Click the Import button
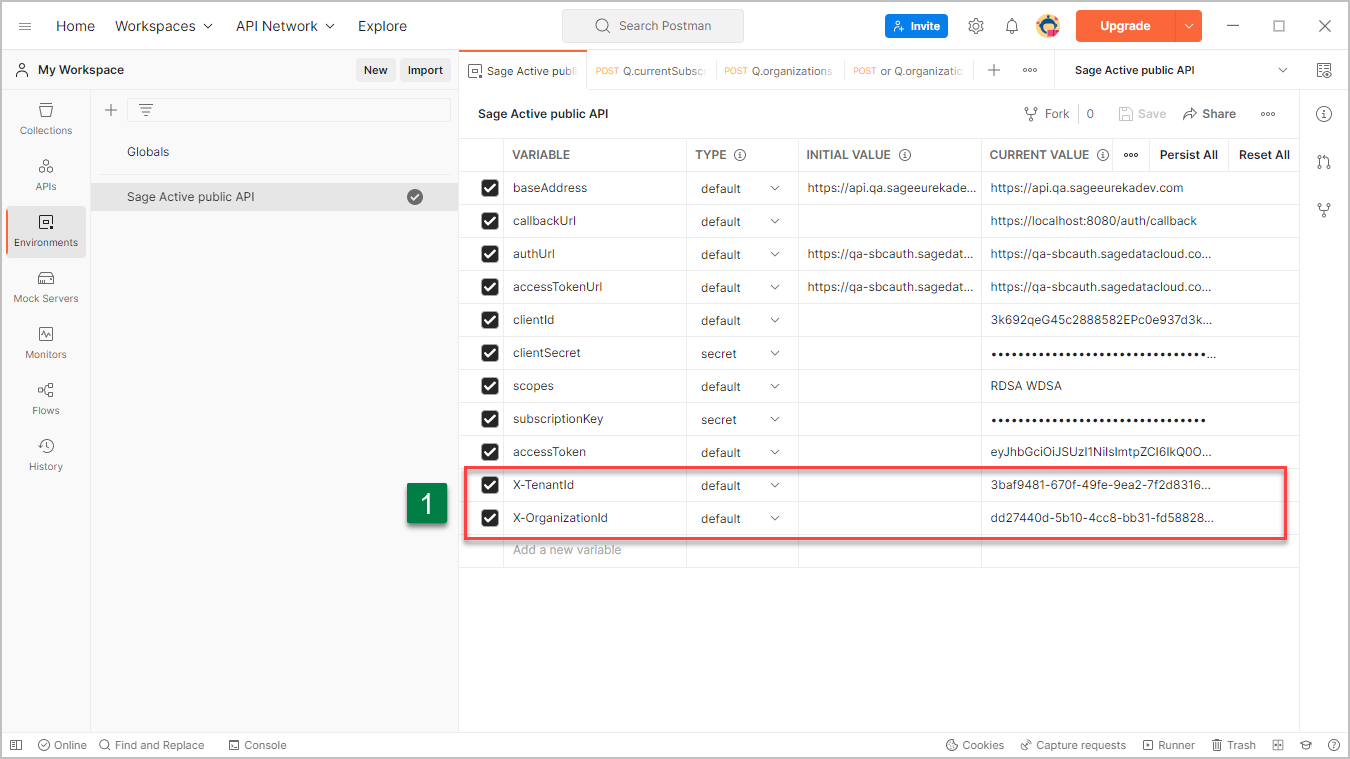This screenshot has width=1350, height=759. coord(425,70)
